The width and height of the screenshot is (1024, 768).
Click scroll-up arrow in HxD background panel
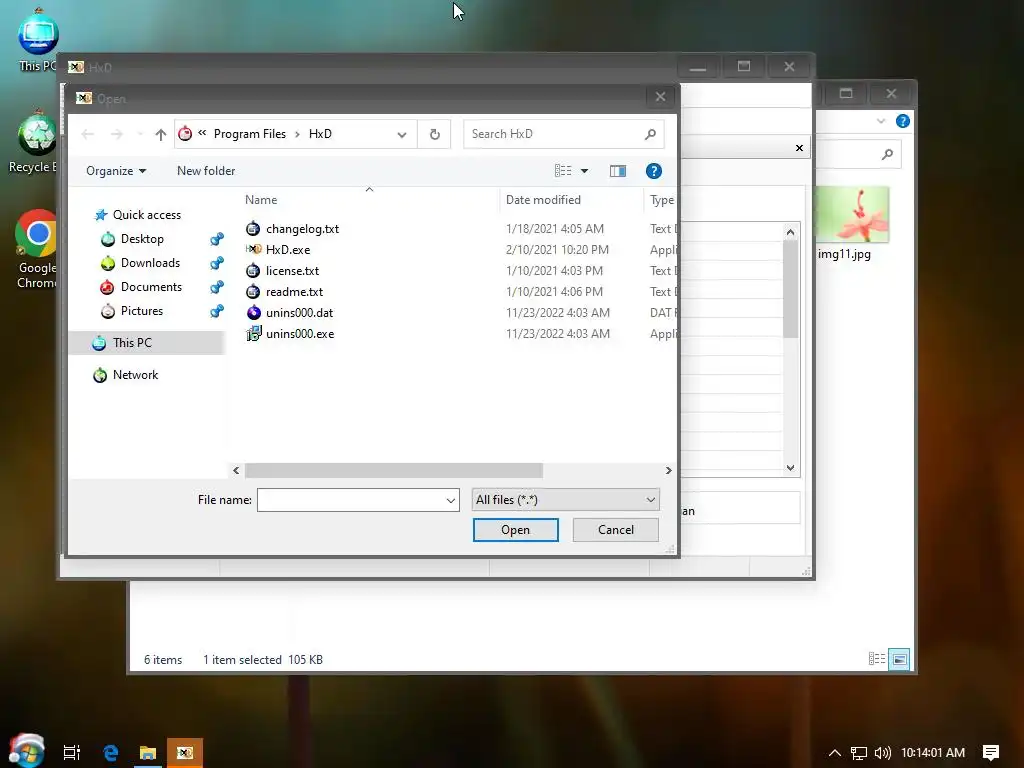tap(790, 232)
